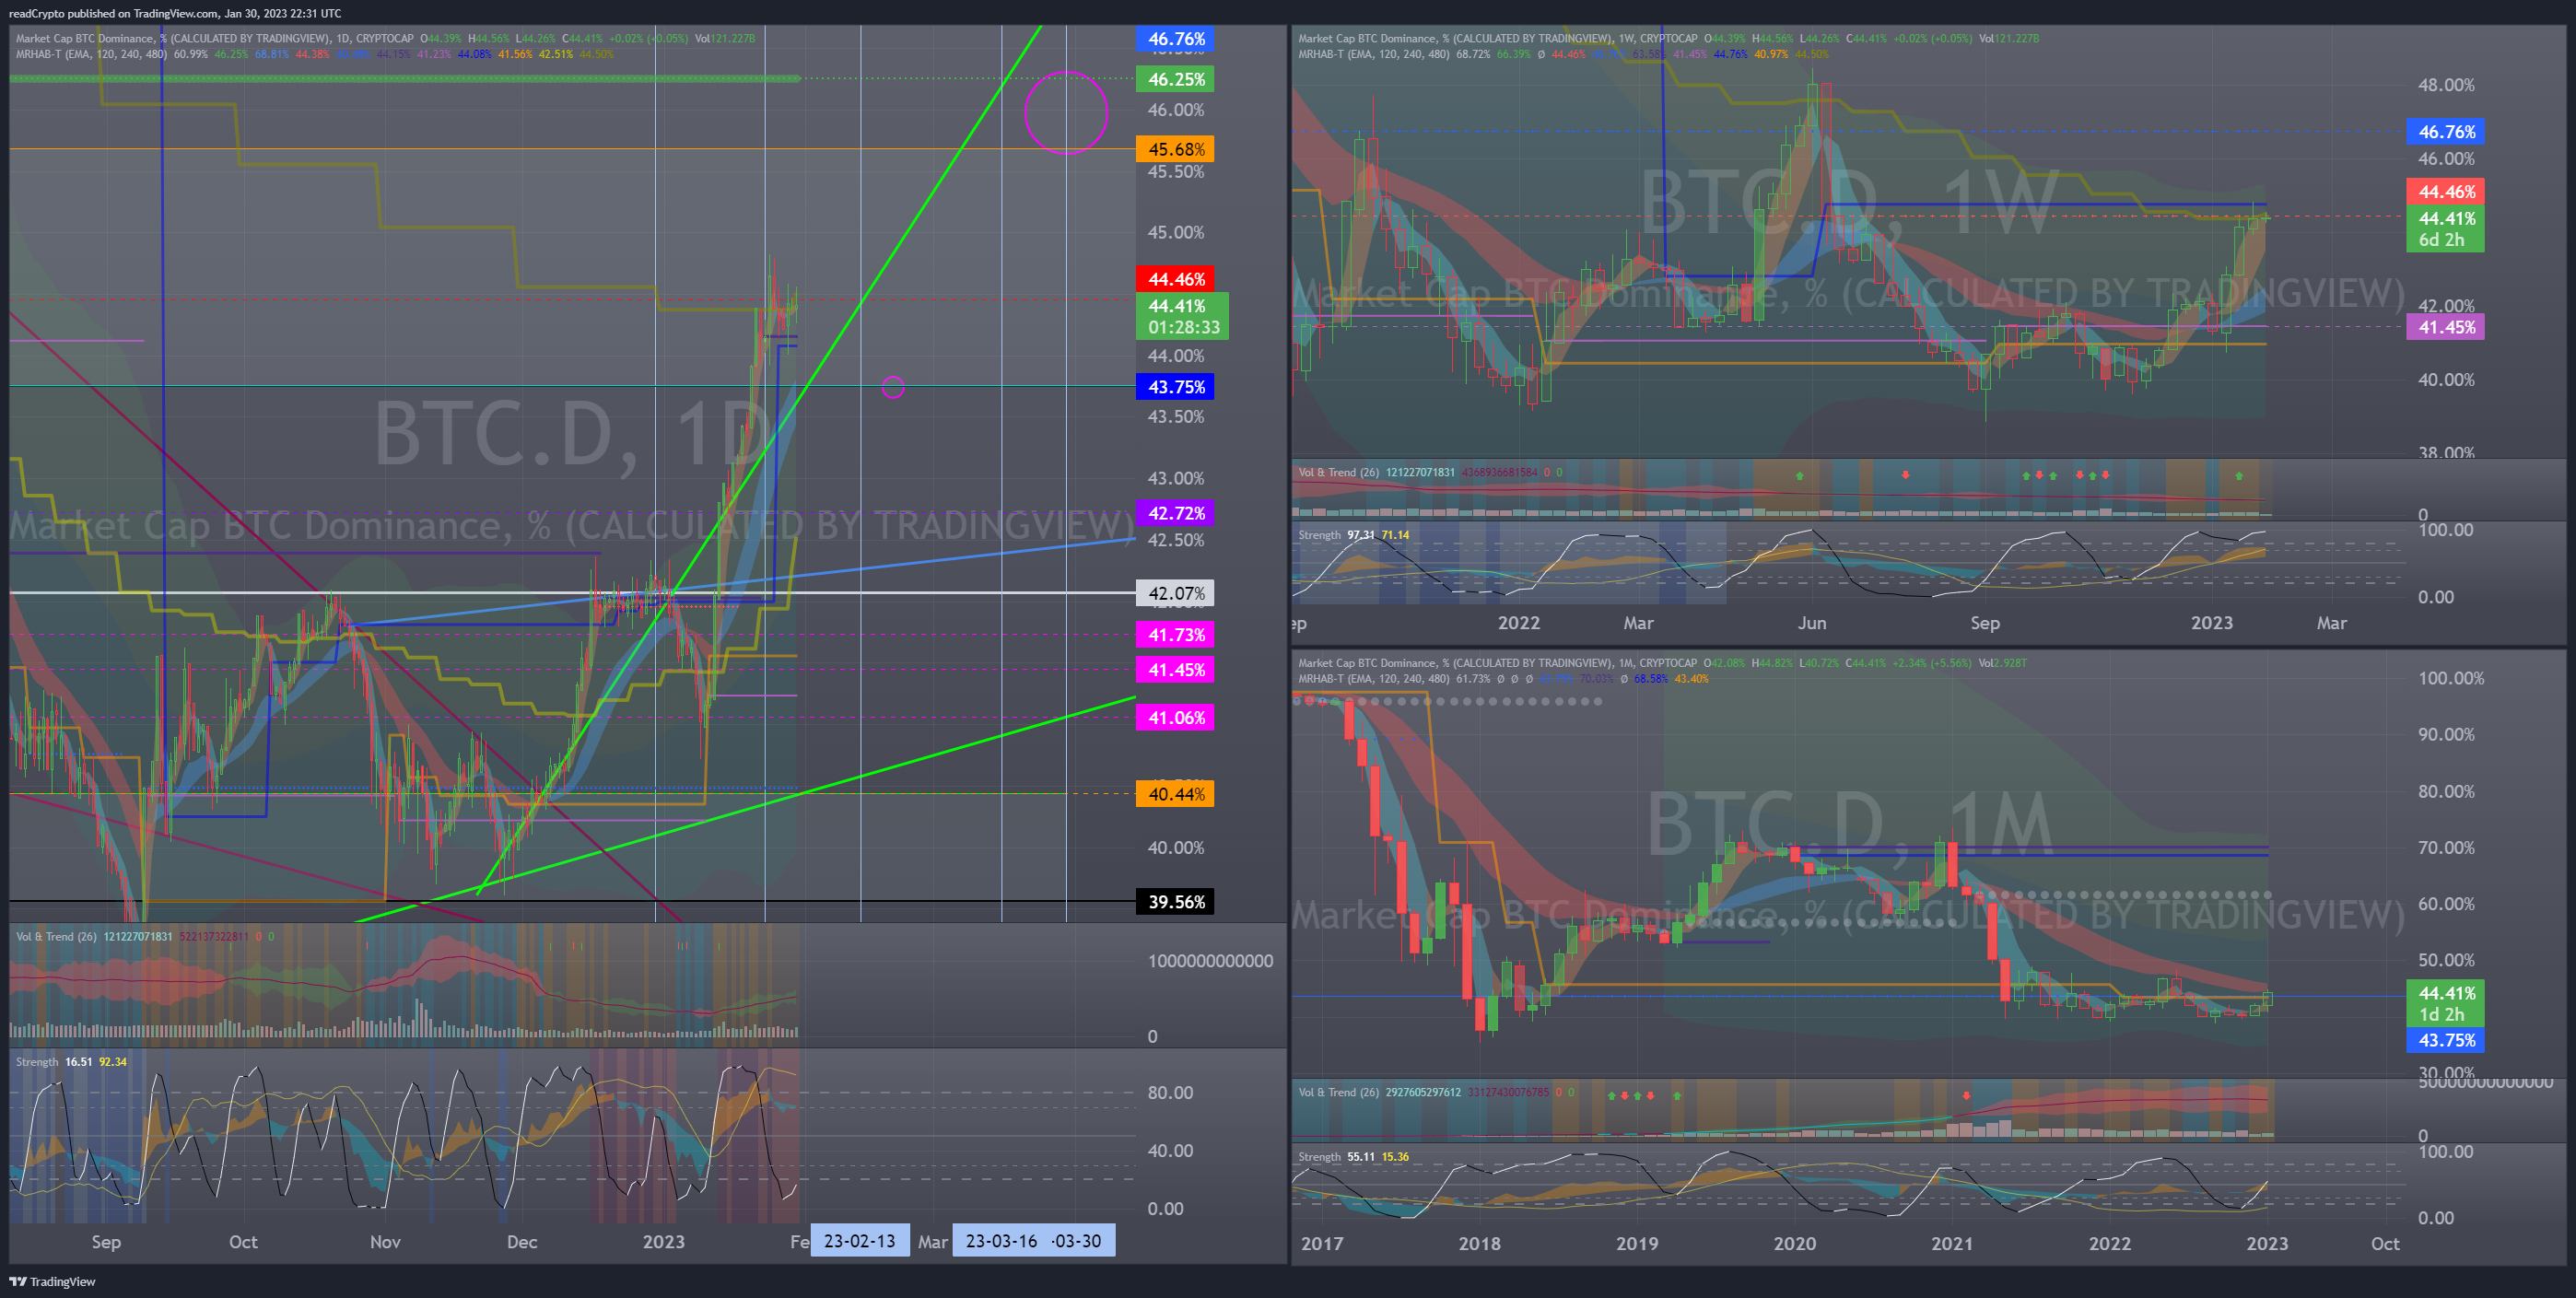Select the magenta 41.06% price label
2576x1298 pixels.
[x=1176, y=718]
